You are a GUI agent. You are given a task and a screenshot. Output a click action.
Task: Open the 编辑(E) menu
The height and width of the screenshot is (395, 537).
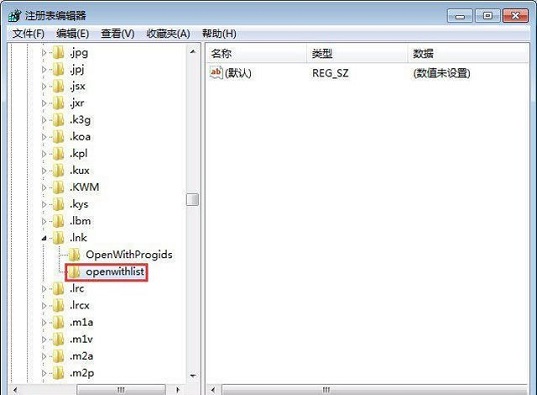pyautogui.click(x=73, y=34)
